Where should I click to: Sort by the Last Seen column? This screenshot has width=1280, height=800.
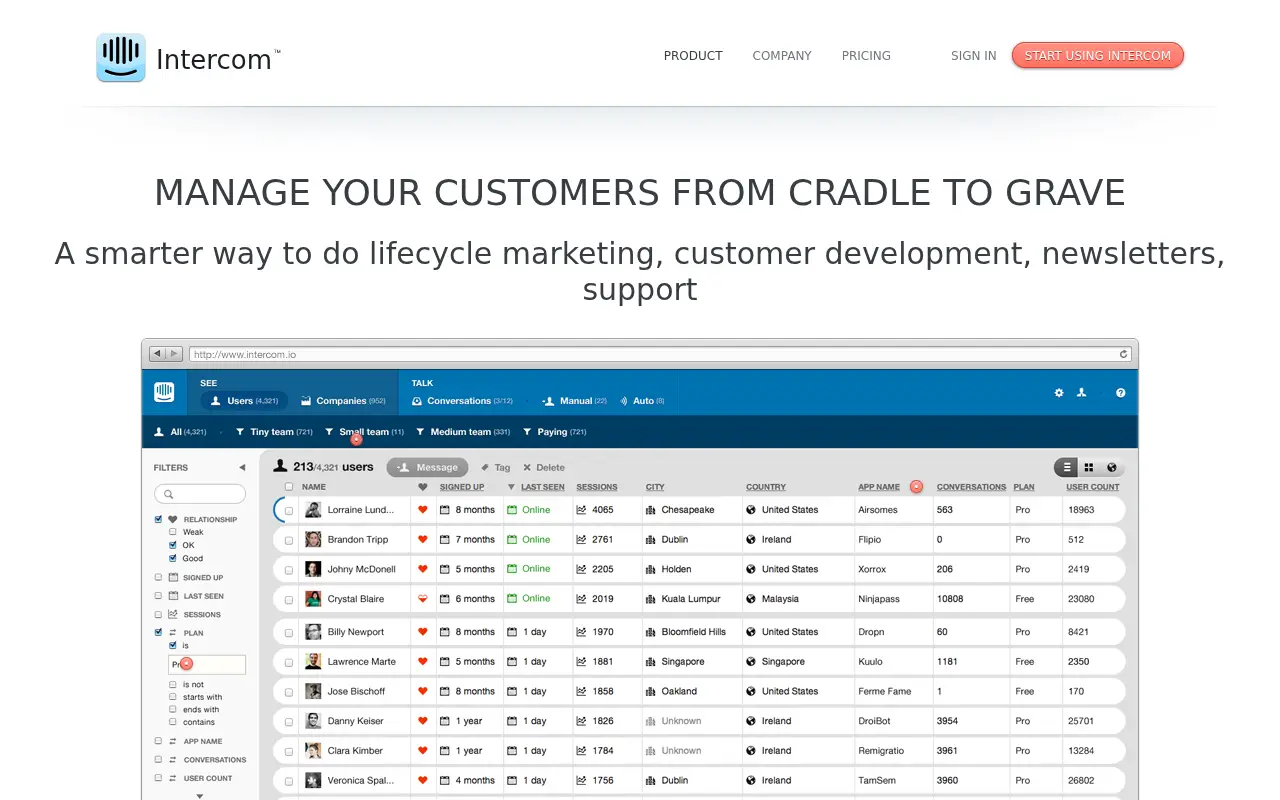coord(542,487)
